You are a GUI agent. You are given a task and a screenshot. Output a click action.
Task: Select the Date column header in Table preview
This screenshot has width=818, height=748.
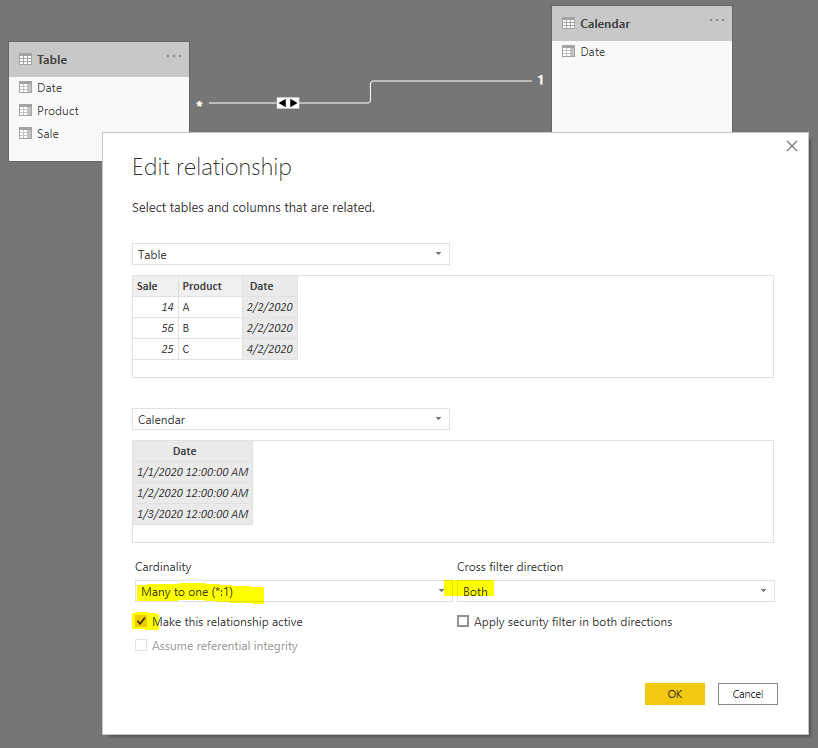[x=270, y=286]
